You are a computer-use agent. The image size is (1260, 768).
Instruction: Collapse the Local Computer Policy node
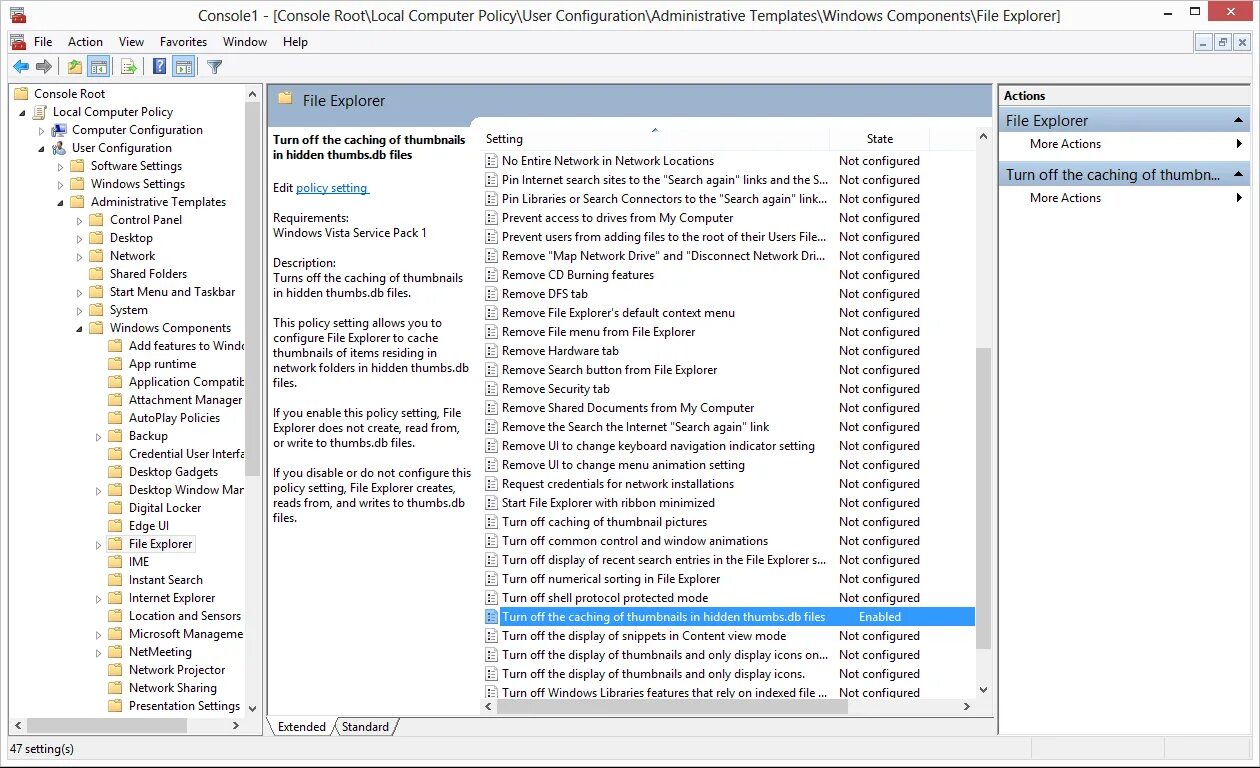point(22,113)
